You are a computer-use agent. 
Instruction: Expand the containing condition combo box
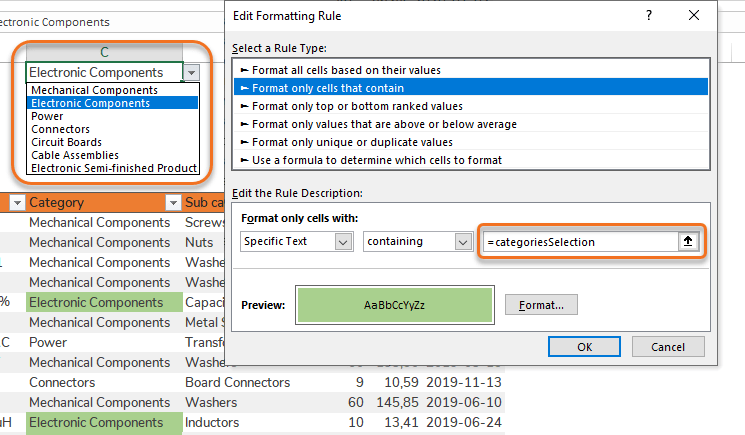tap(462, 242)
